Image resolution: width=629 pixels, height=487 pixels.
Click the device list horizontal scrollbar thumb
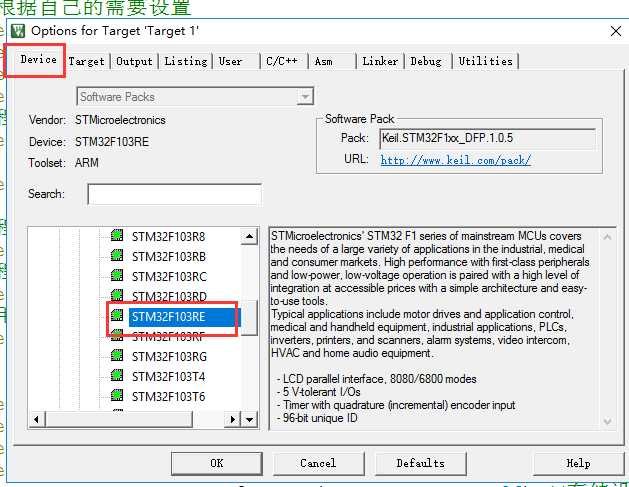(x=119, y=420)
